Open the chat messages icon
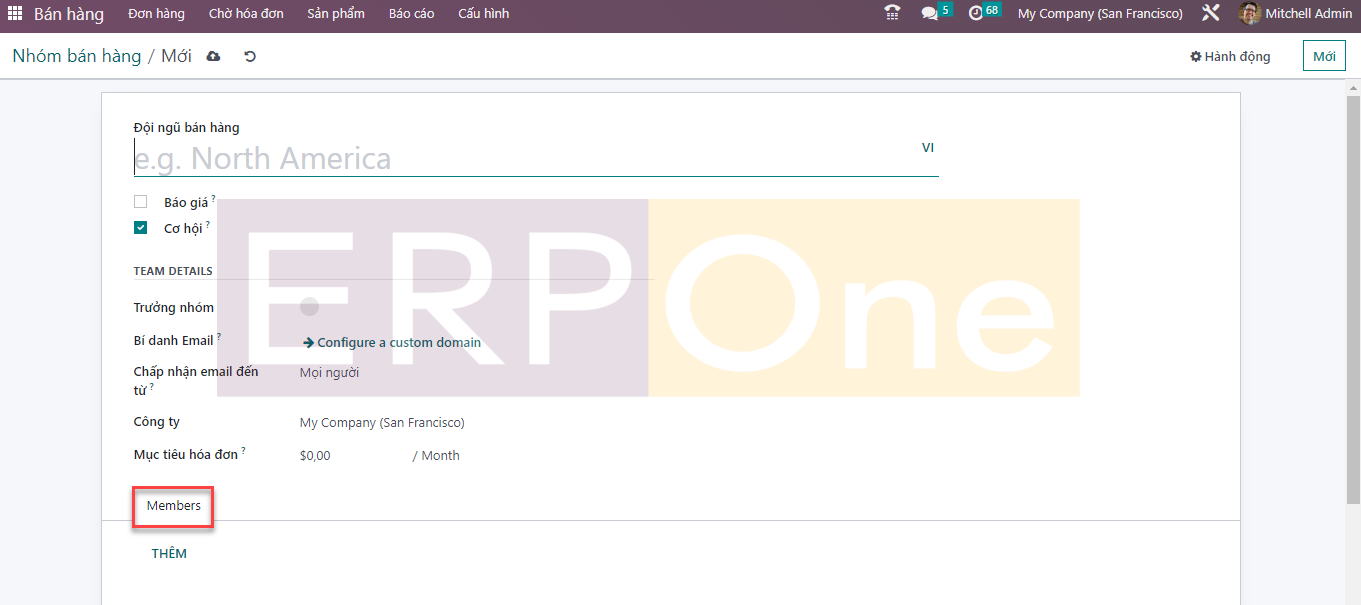Image resolution: width=1361 pixels, height=605 pixels. 930,14
